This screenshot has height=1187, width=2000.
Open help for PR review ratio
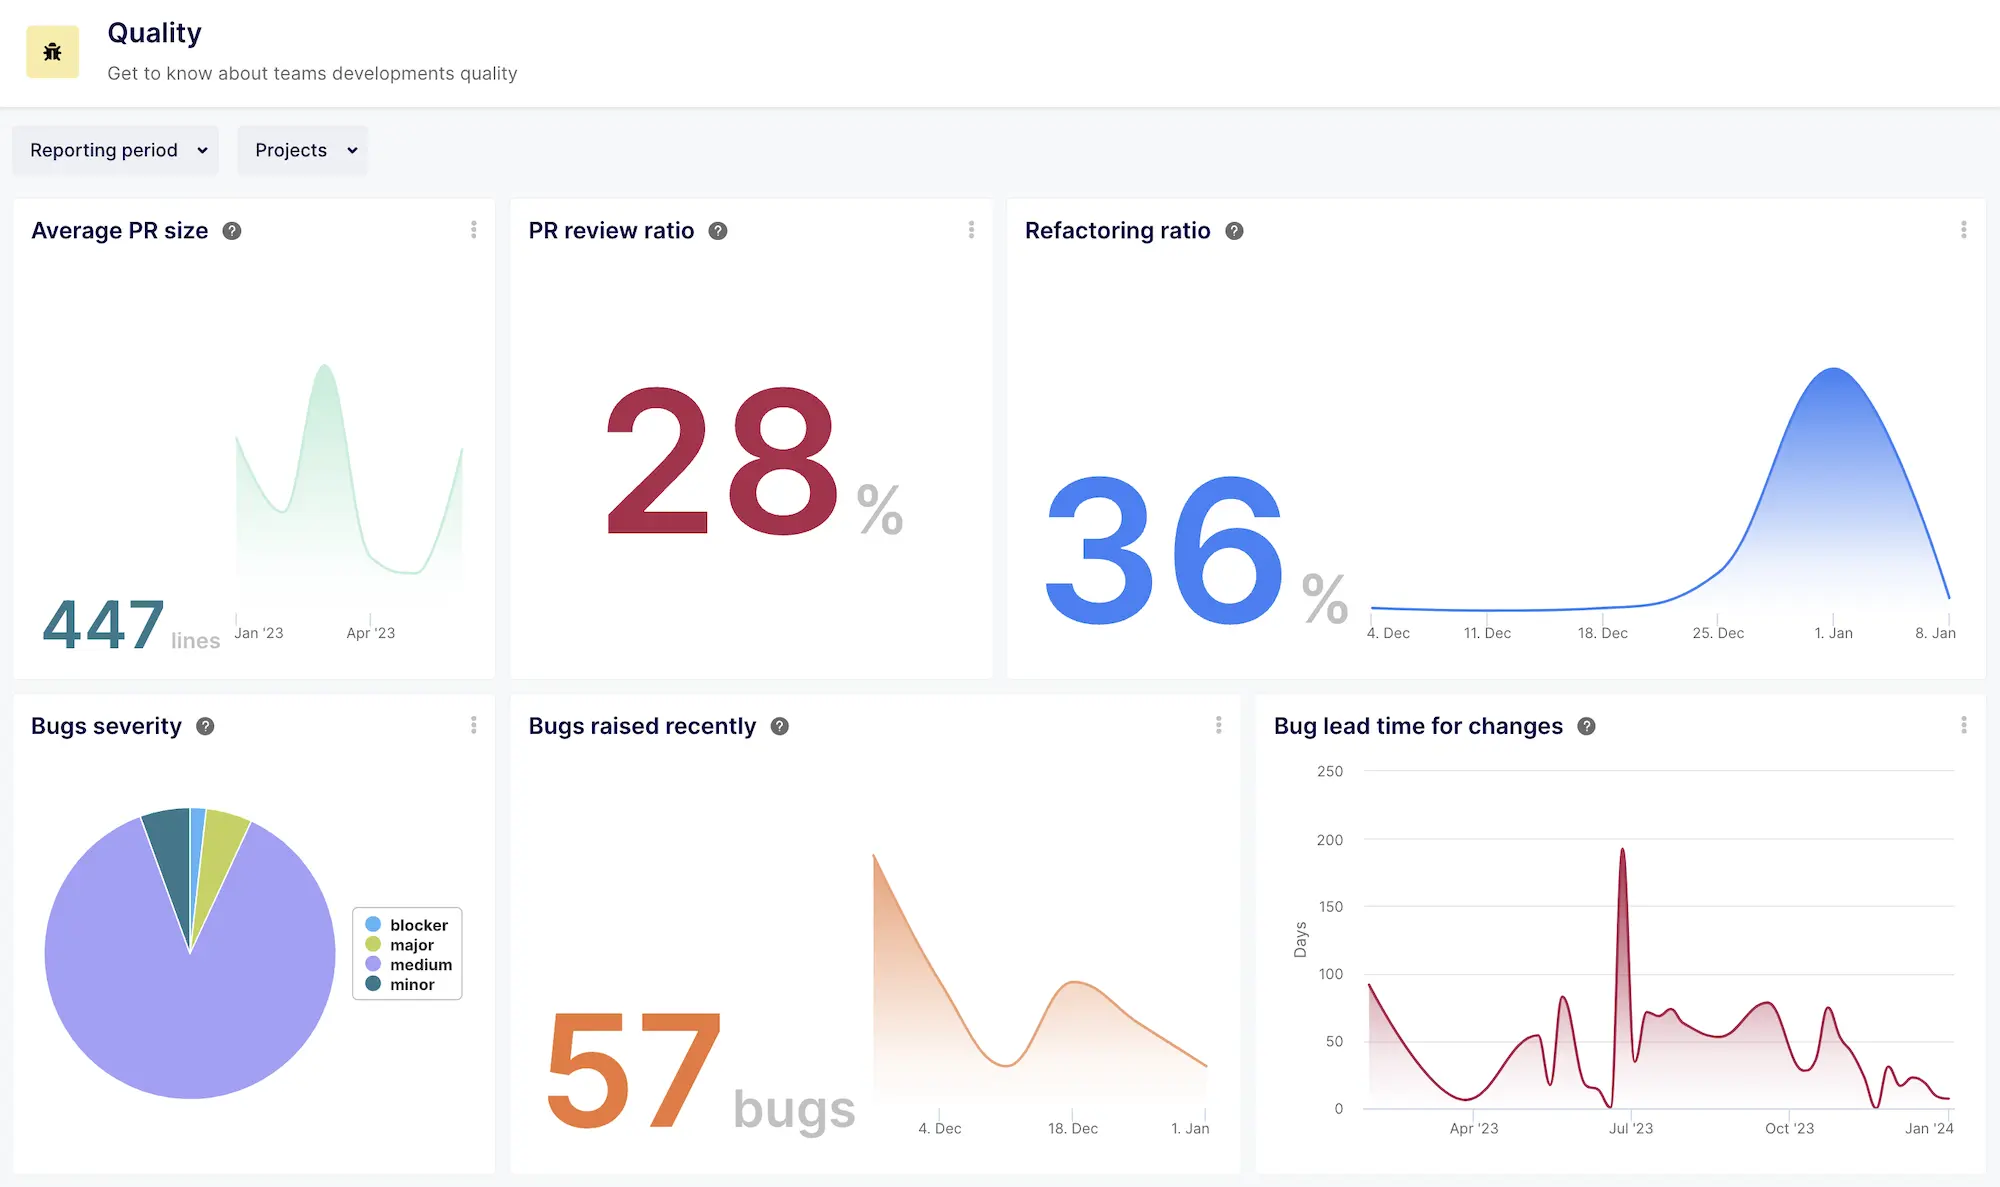[x=717, y=230]
